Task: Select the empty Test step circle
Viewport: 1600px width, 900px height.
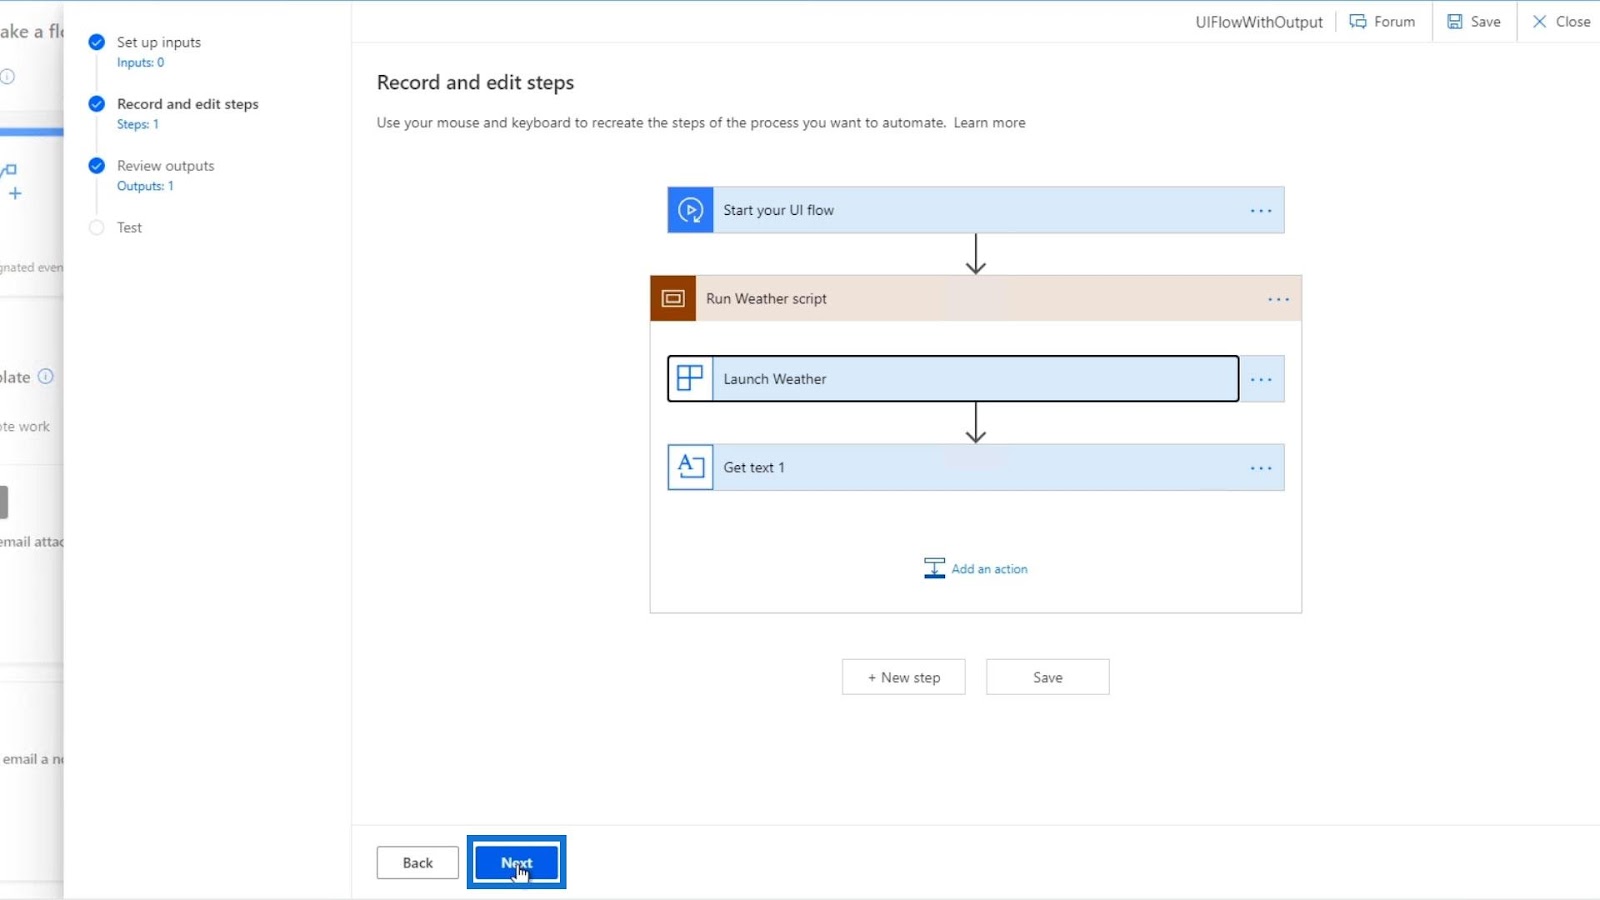Action: (96, 227)
